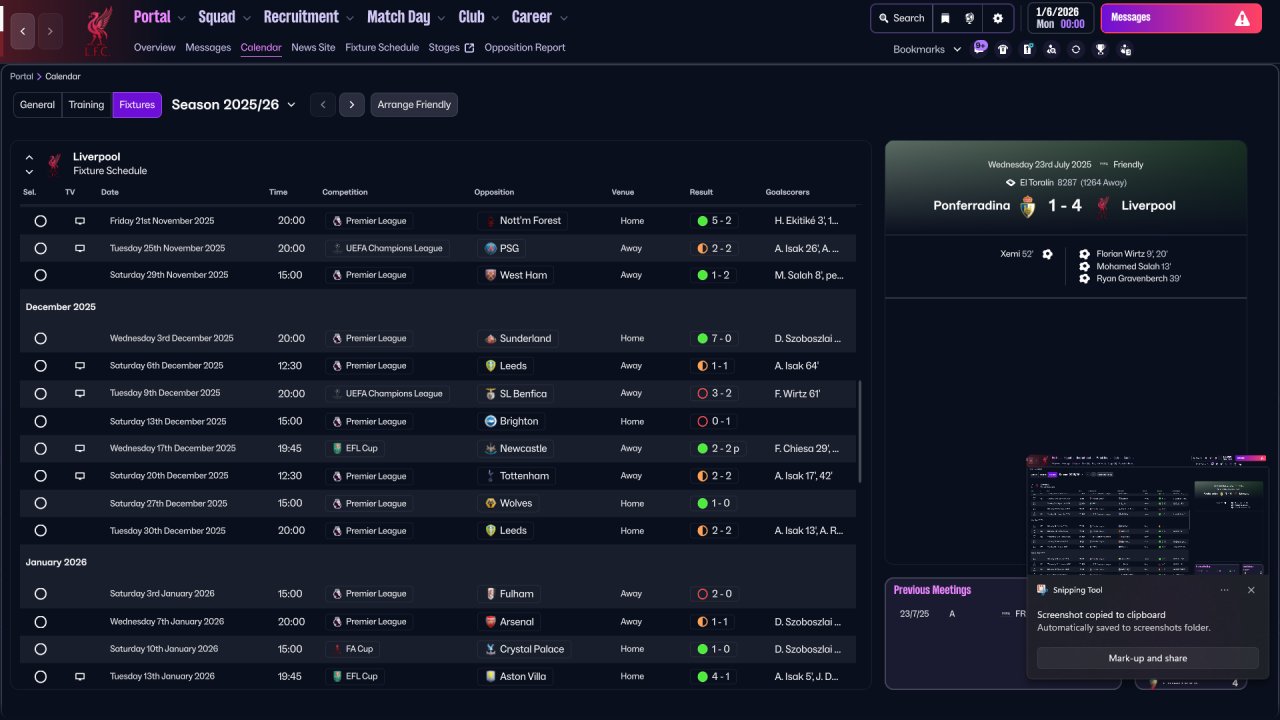The height and width of the screenshot is (720, 1280).
Task: Go to next season arrow
Action: coord(351,105)
